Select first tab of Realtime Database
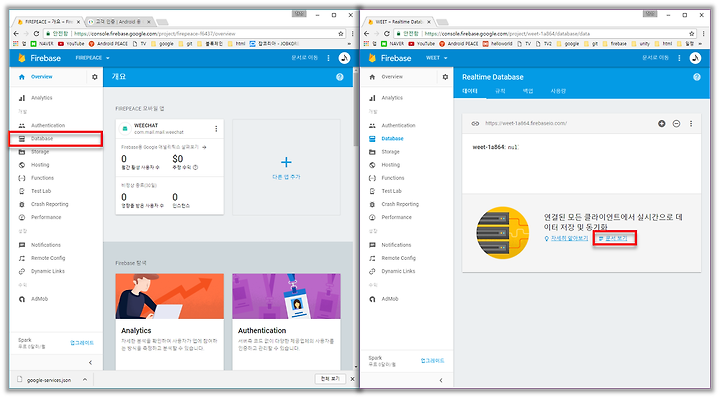Viewport: 720px width, 398px height. pyautogui.click(x=470, y=91)
